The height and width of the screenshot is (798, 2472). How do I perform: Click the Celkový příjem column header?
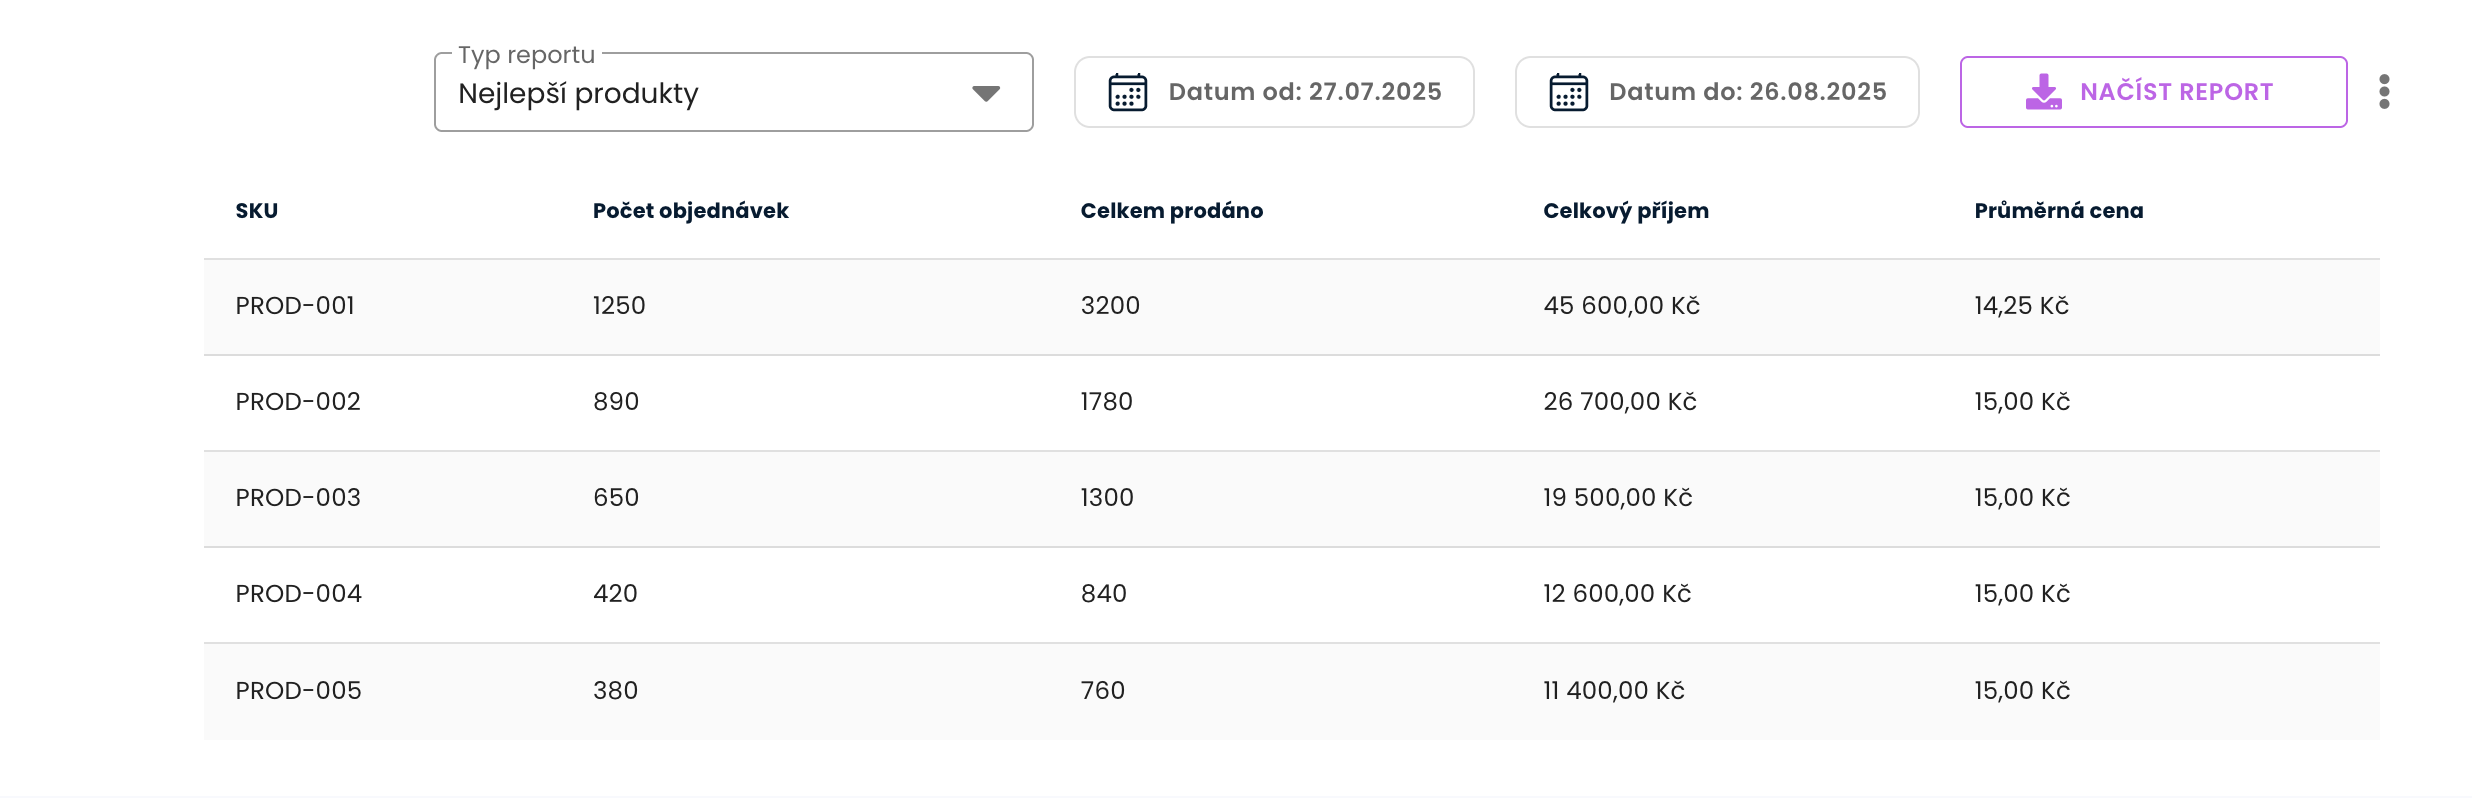pos(1625,211)
